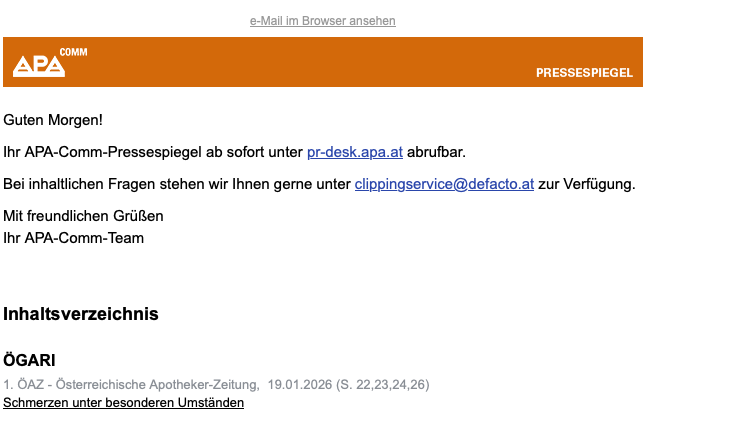
Task: Click the 'Mit freundlichen Grüßen' line
Action: tap(83, 216)
